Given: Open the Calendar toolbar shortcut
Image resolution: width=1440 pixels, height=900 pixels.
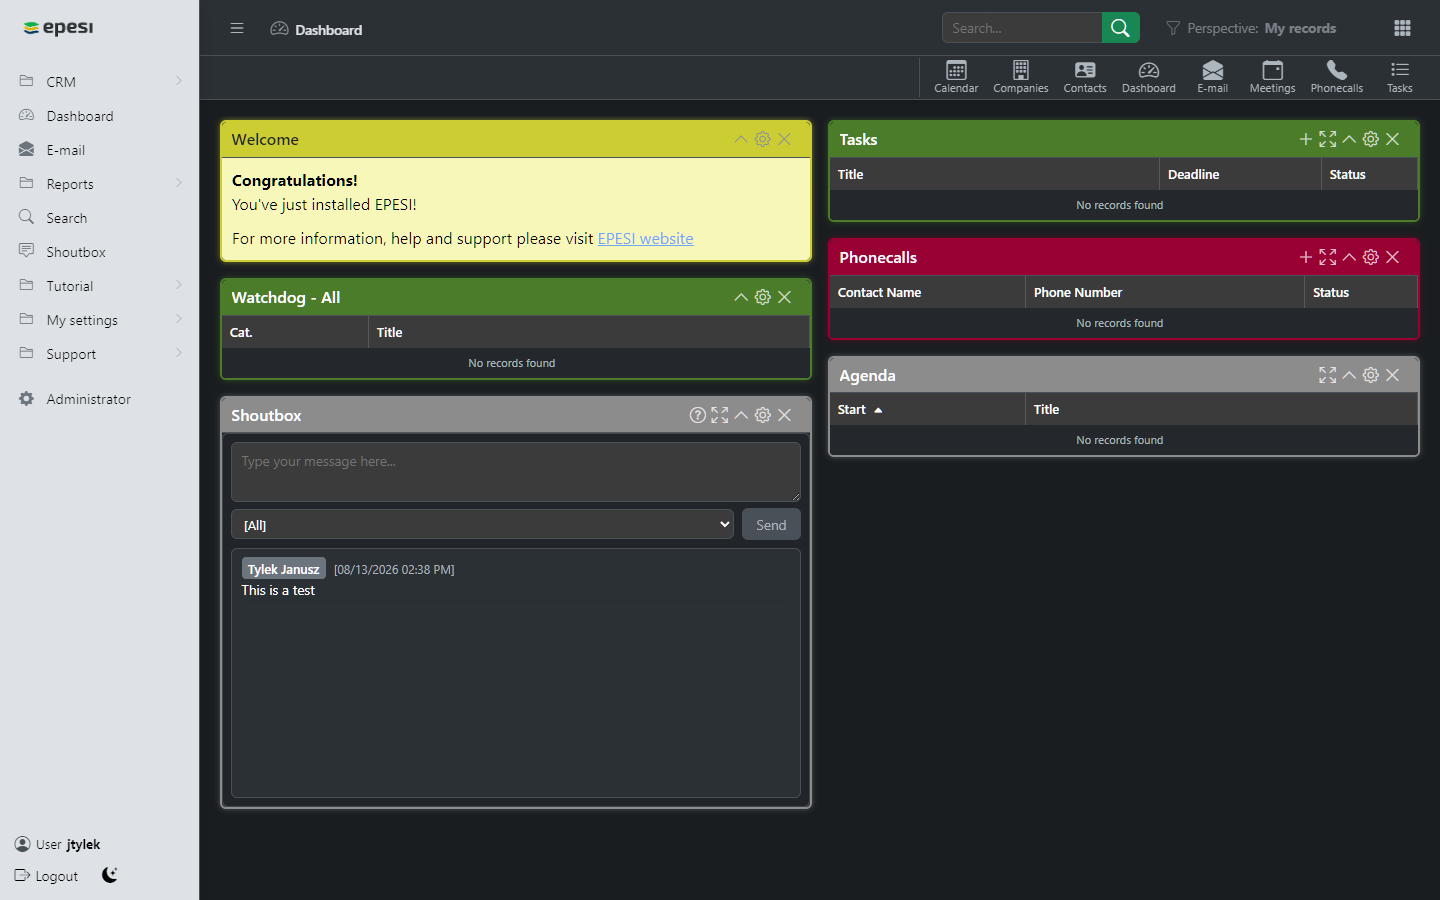Looking at the screenshot, I should point(956,77).
